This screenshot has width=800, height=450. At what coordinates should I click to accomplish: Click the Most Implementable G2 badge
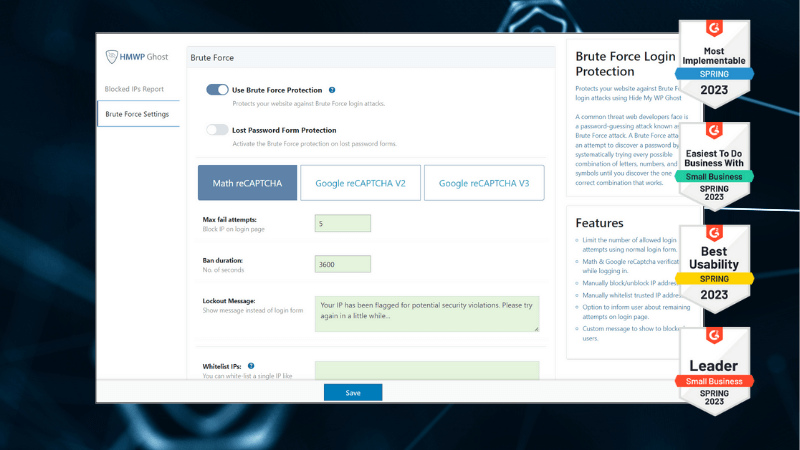(x=715, y=64)
